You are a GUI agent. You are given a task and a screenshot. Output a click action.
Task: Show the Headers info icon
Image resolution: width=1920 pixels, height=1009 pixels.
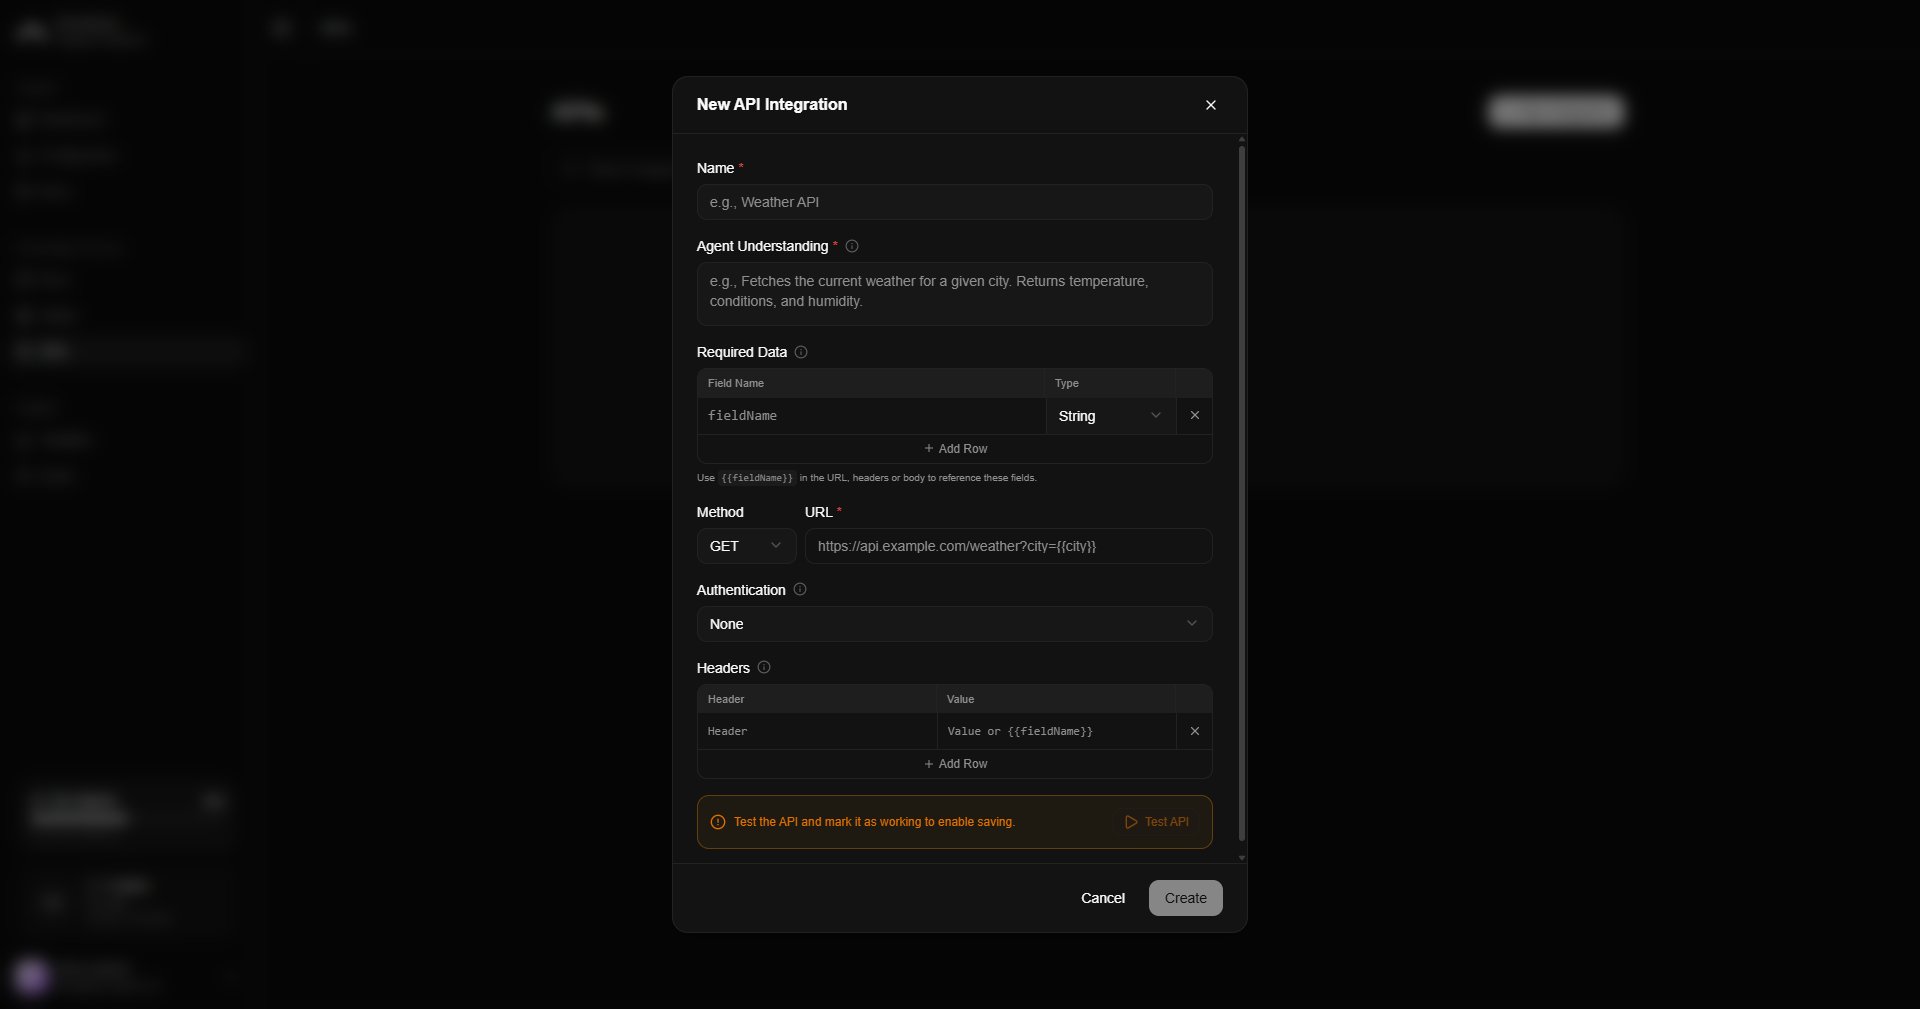tap(764, 668)
